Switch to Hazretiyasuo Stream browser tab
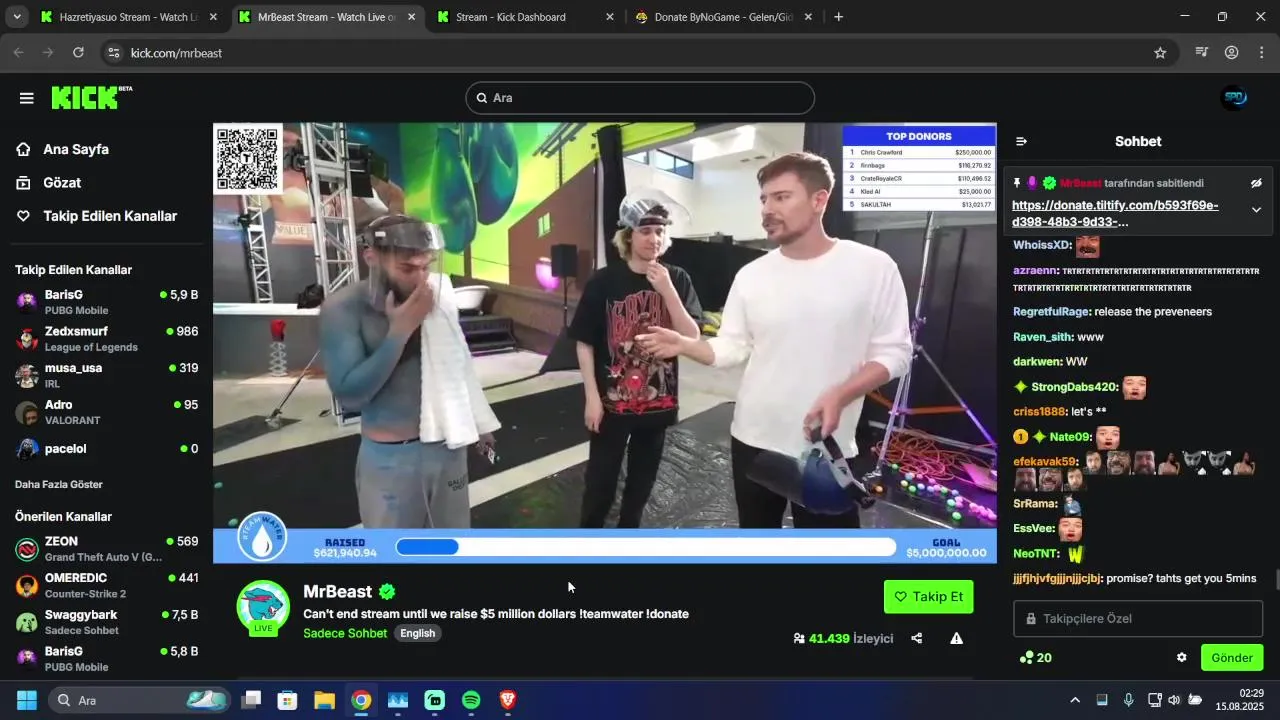Screen dimensions: 1280x720 pyautogui.click(x=128, y=17)
